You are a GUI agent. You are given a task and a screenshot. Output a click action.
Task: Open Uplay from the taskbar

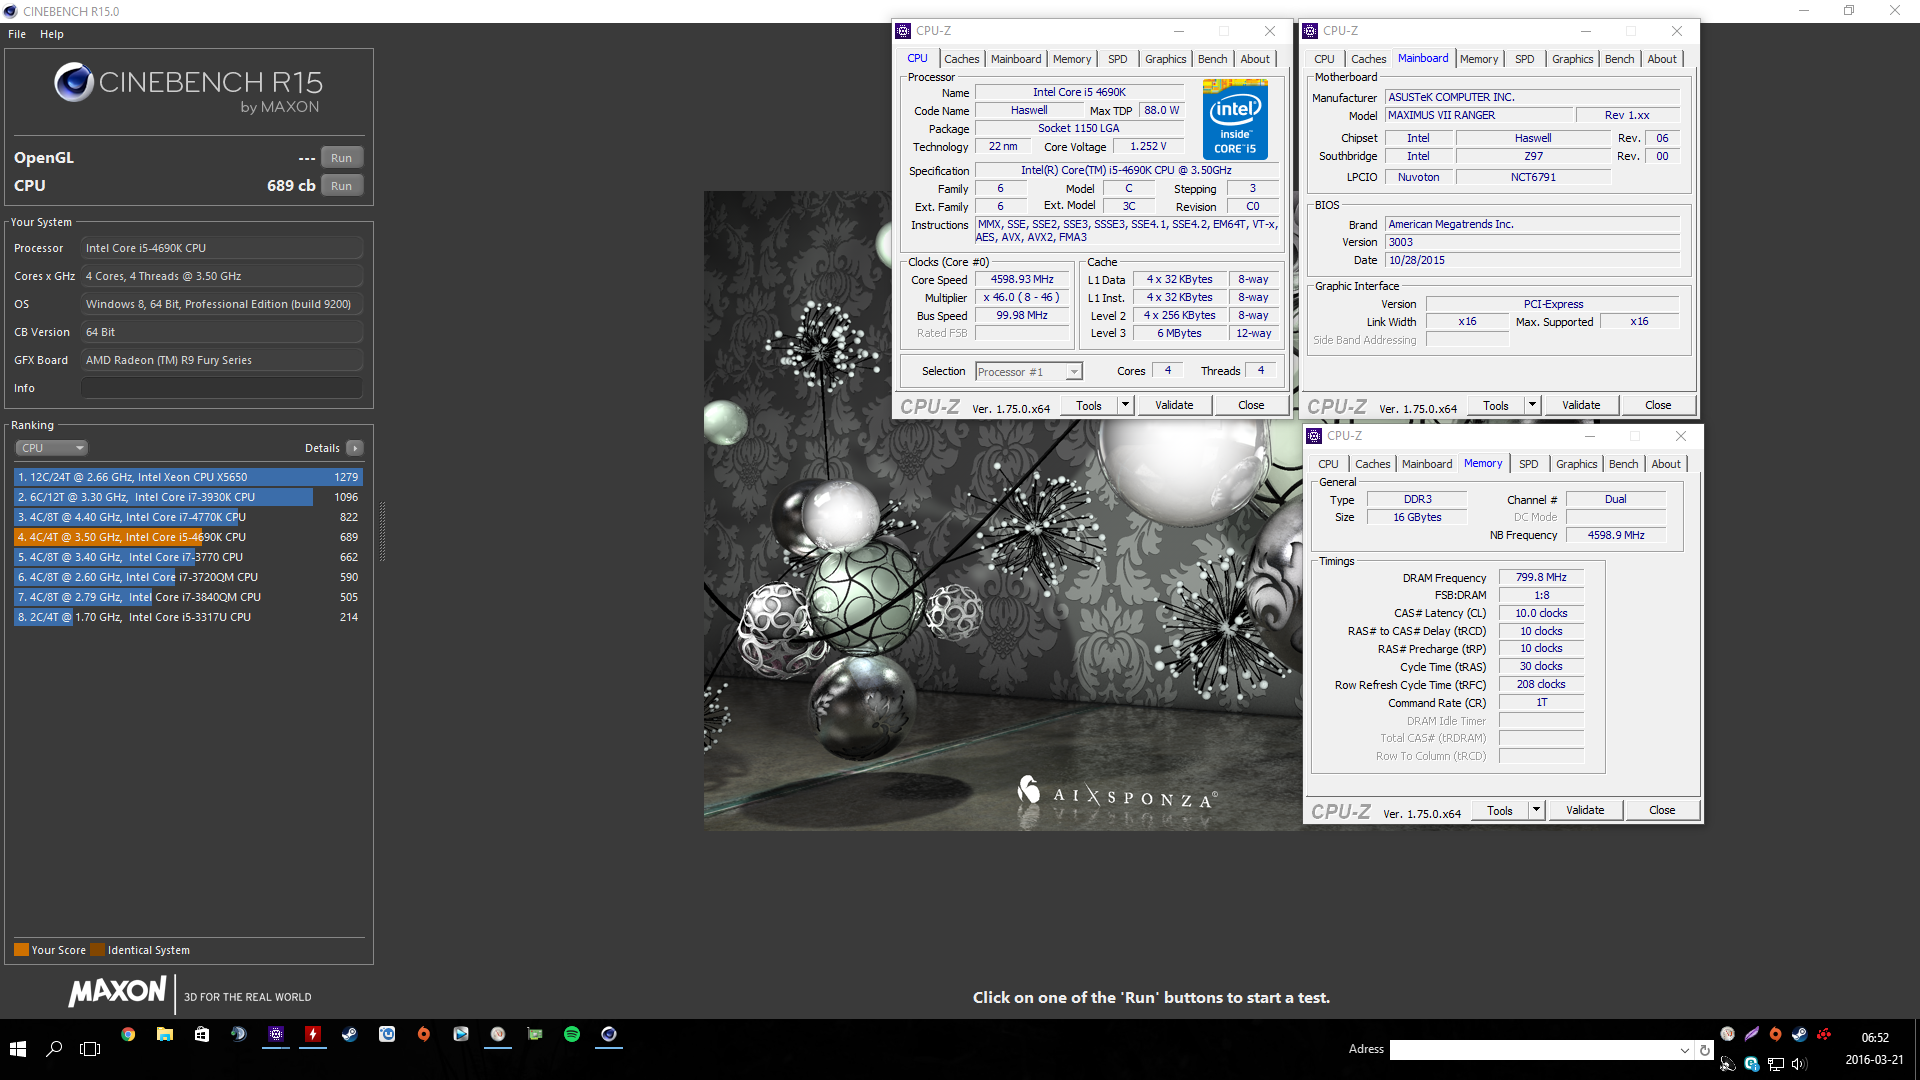(x=387, y=1034)
